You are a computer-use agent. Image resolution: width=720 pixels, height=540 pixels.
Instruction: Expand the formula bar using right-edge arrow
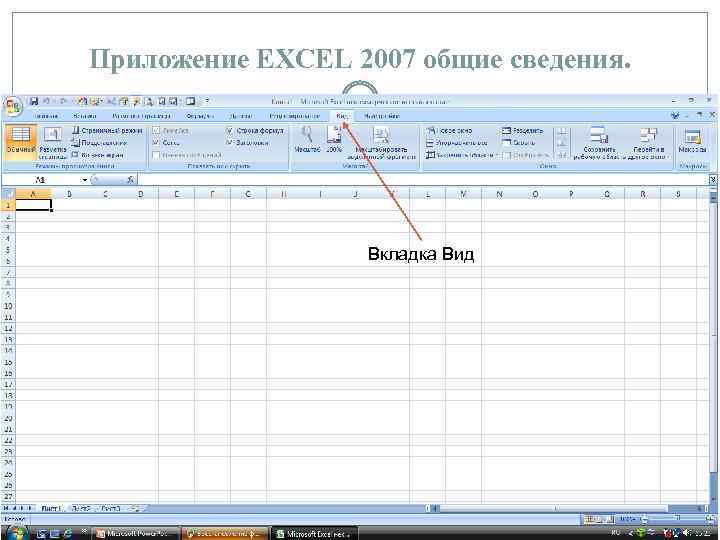pos(713,180)
